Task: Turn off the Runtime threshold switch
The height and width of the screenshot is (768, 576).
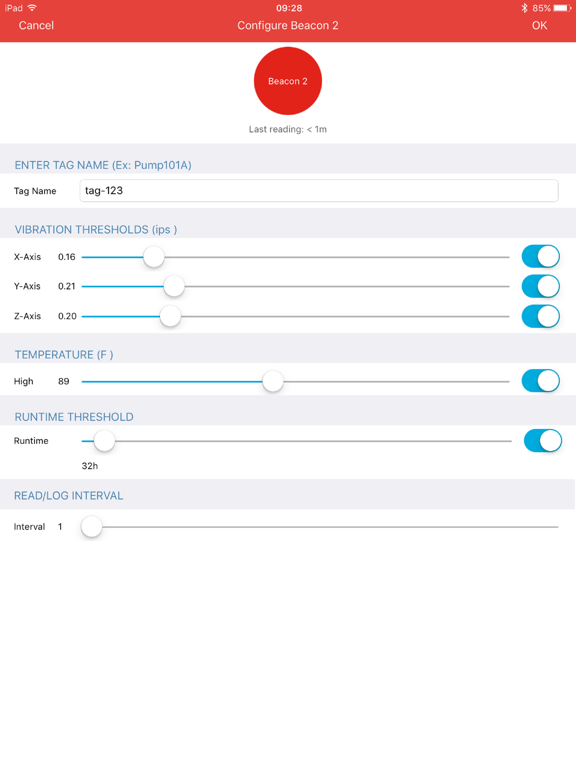Action: tap(543, 441)
